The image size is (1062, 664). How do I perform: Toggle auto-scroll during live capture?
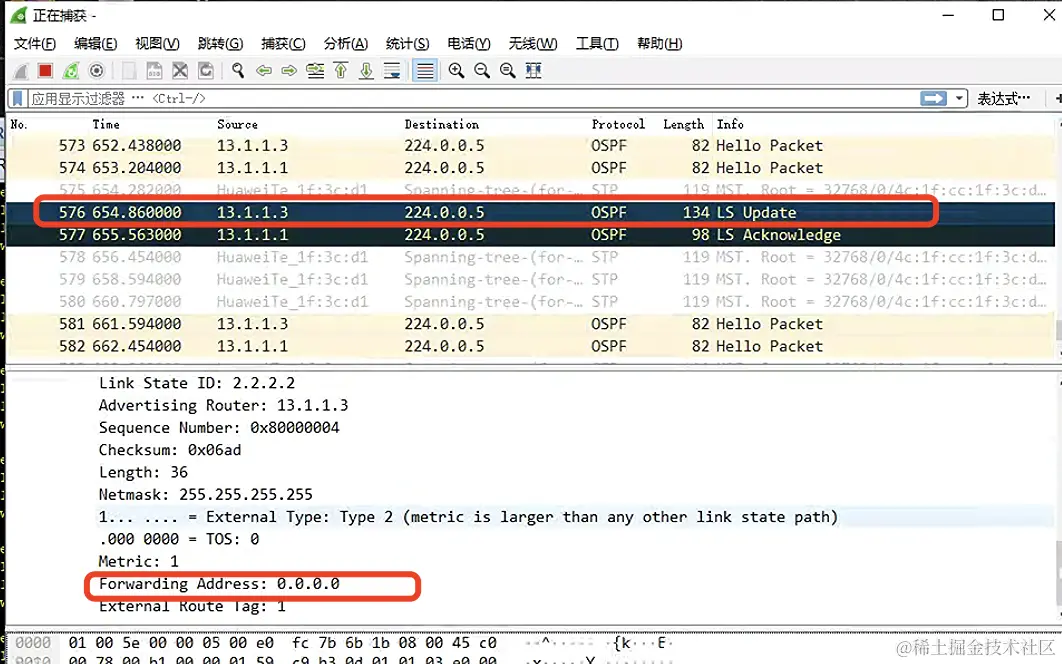click(392, 70)
